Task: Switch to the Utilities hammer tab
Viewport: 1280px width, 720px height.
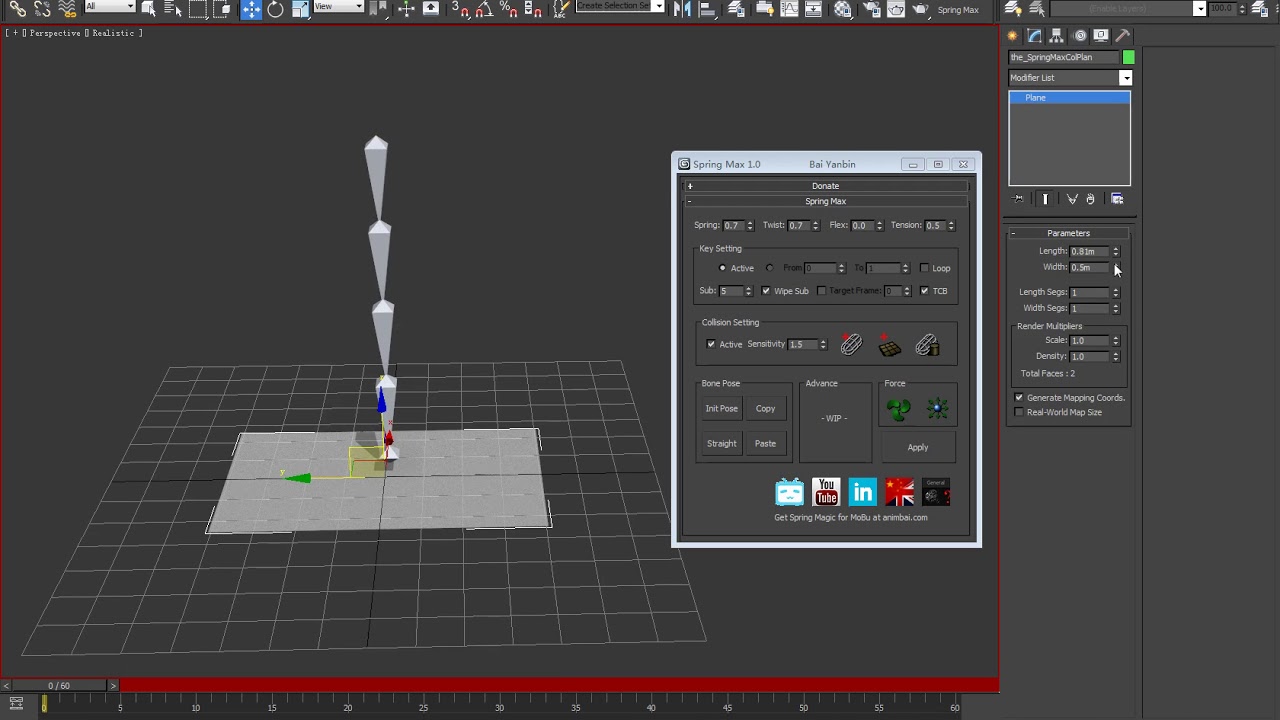Action: pos(1123,35)
